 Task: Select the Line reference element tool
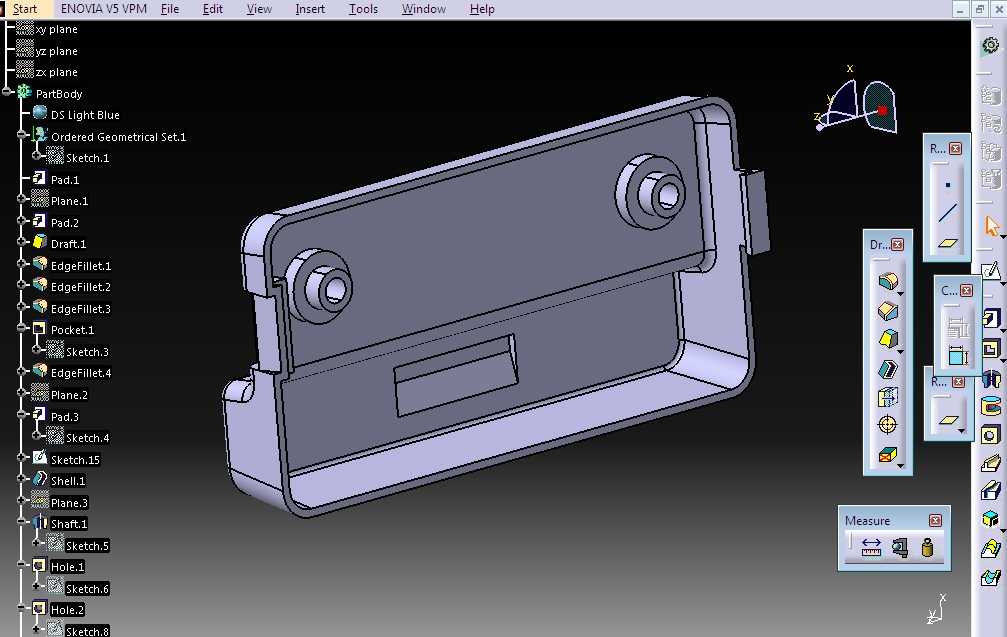click(947, 213)
